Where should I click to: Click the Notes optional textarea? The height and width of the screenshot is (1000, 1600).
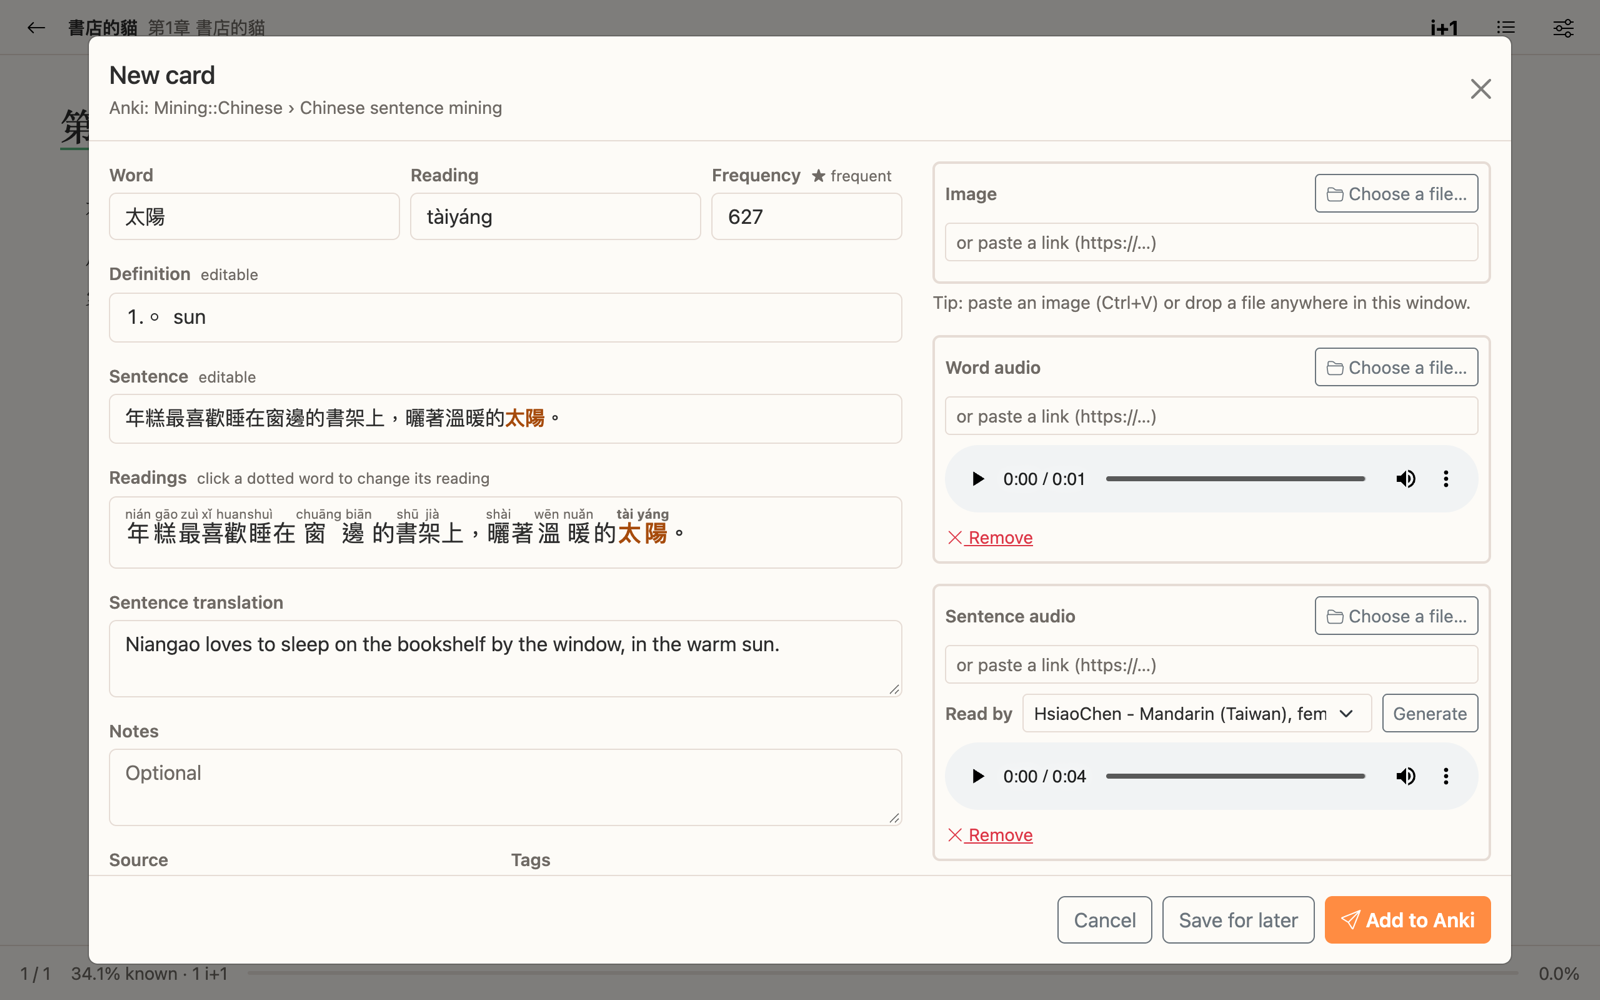point(505,788)
